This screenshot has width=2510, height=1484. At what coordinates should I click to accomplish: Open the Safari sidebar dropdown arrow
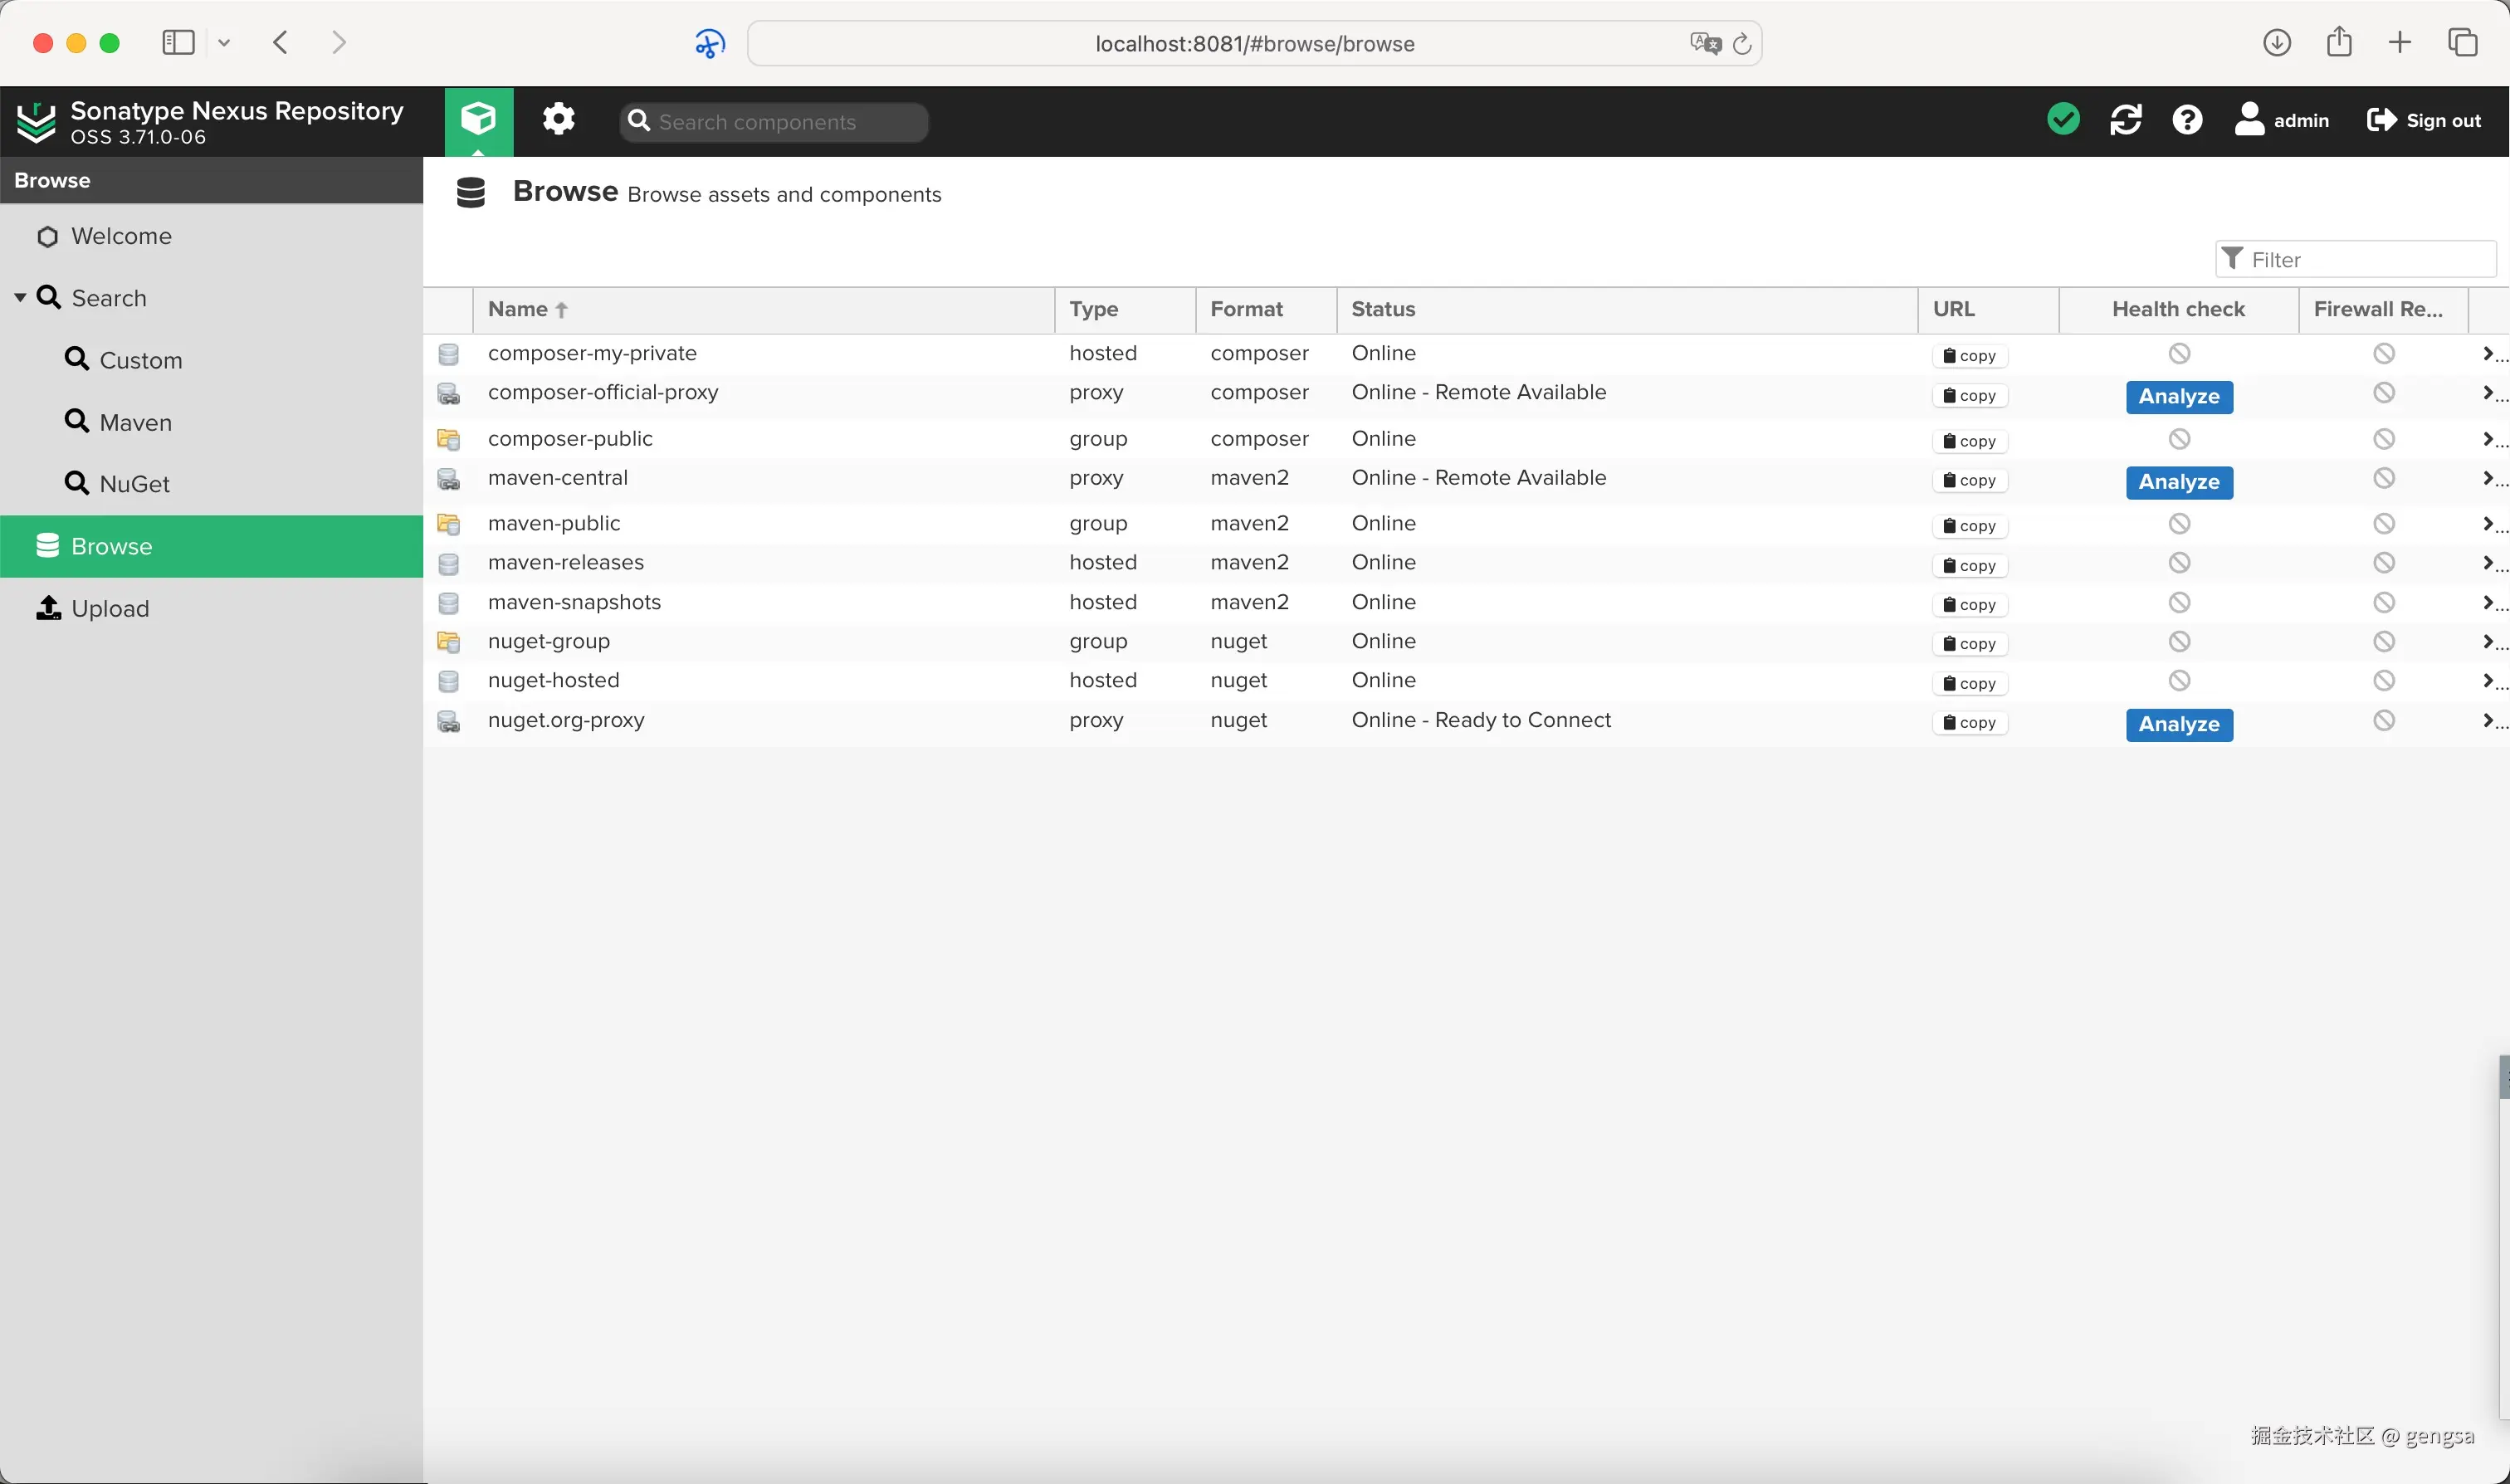click(x=224, y=43)
